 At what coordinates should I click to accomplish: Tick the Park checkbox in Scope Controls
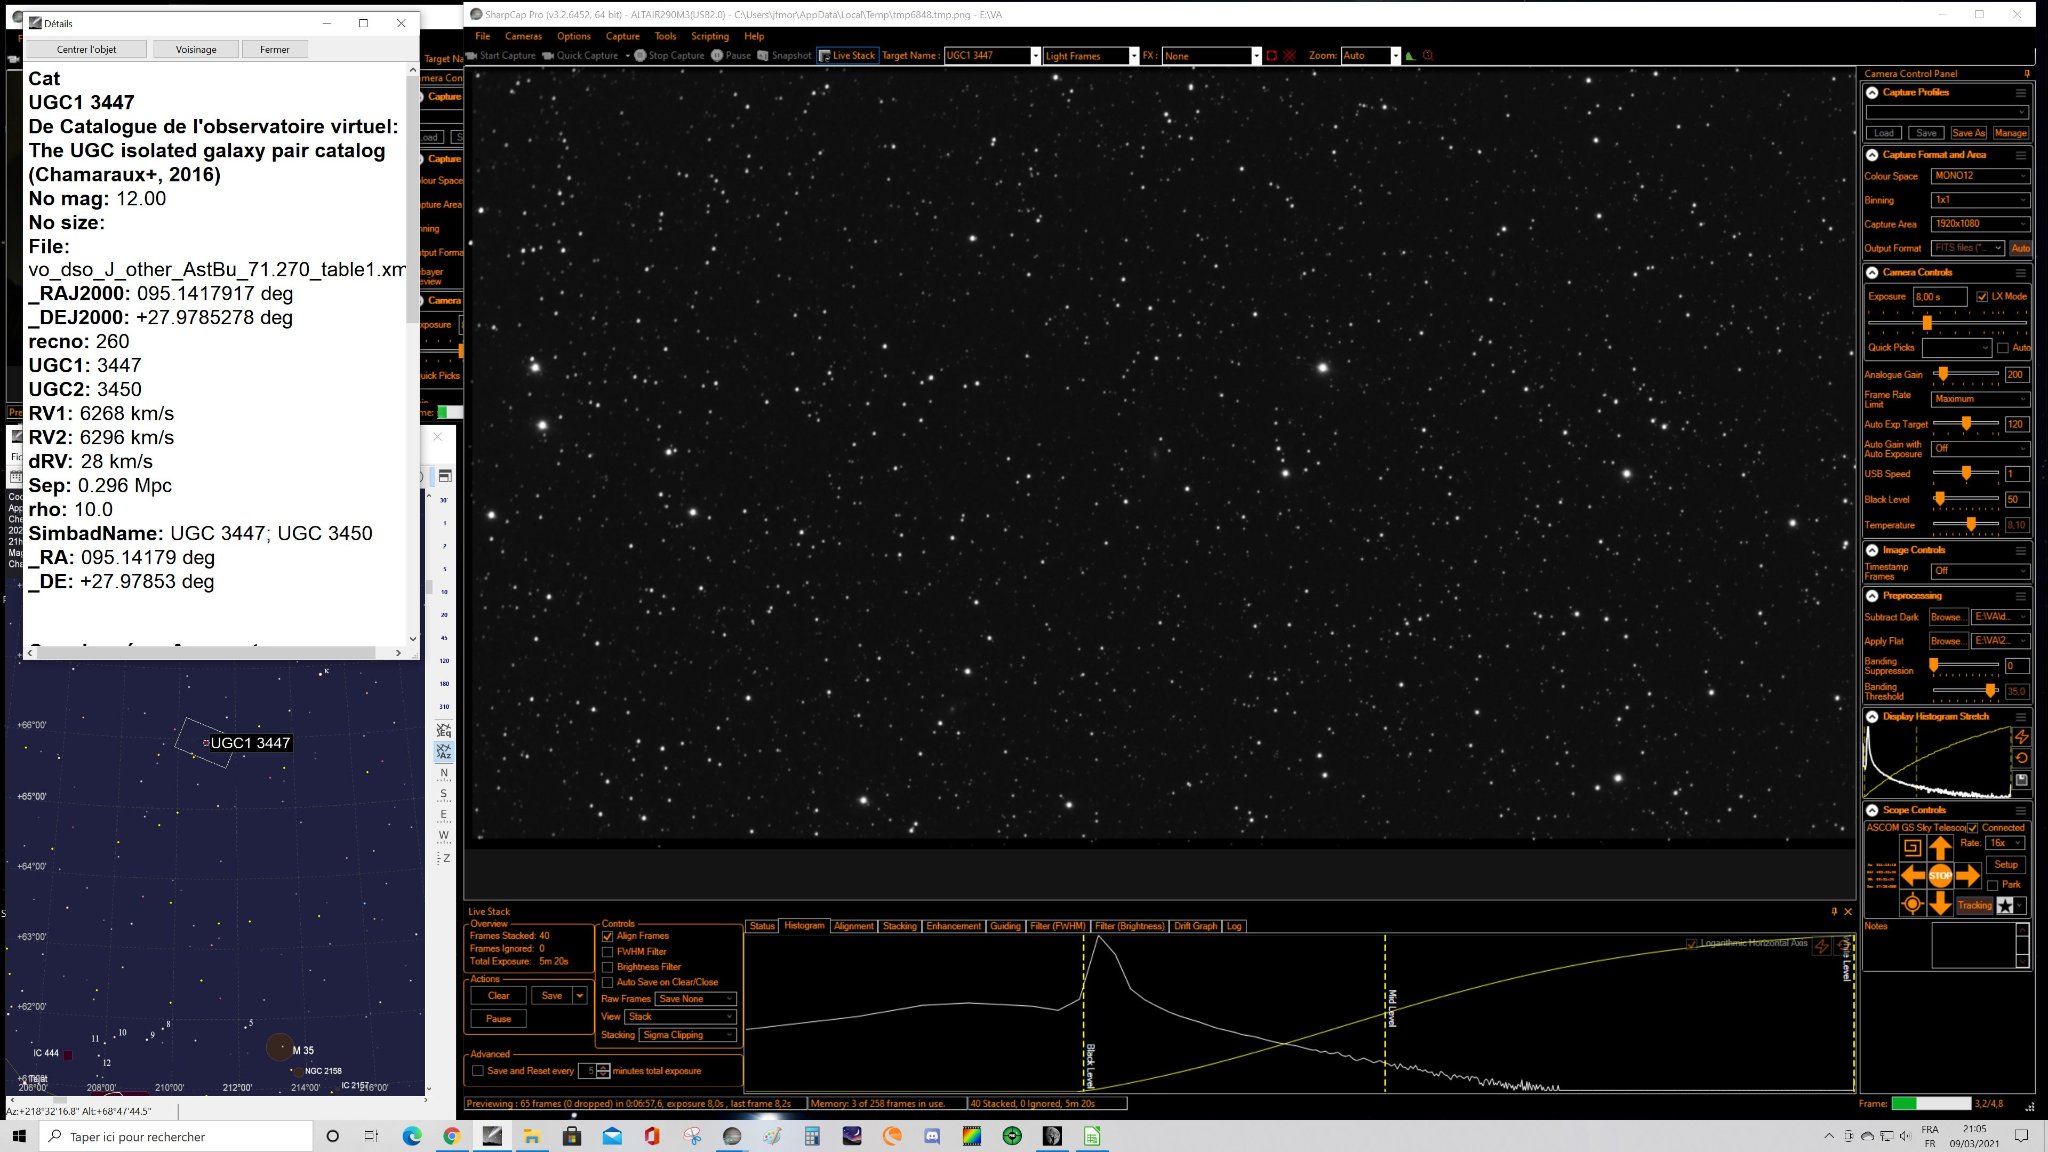[1993, 885]
